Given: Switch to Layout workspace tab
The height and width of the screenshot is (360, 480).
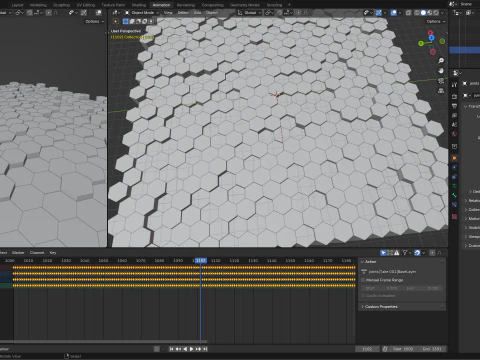Looking at the screenshot, I should 17,5.
